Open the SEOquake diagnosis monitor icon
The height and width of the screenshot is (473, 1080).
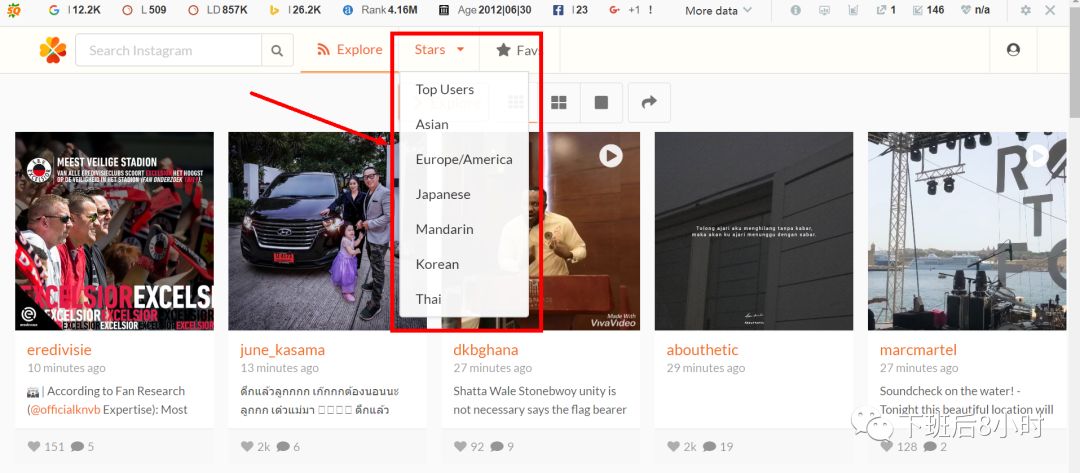click(x=824, y=10)
